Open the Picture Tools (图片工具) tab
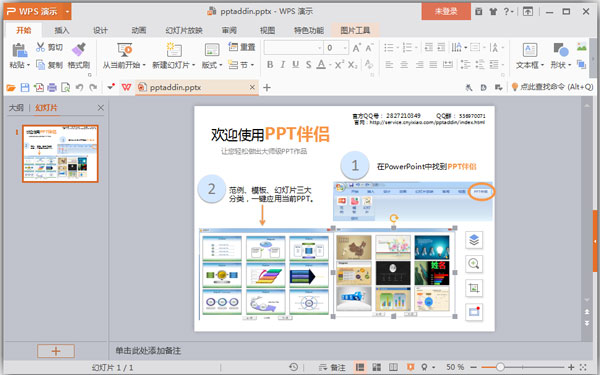 [355, 30]
